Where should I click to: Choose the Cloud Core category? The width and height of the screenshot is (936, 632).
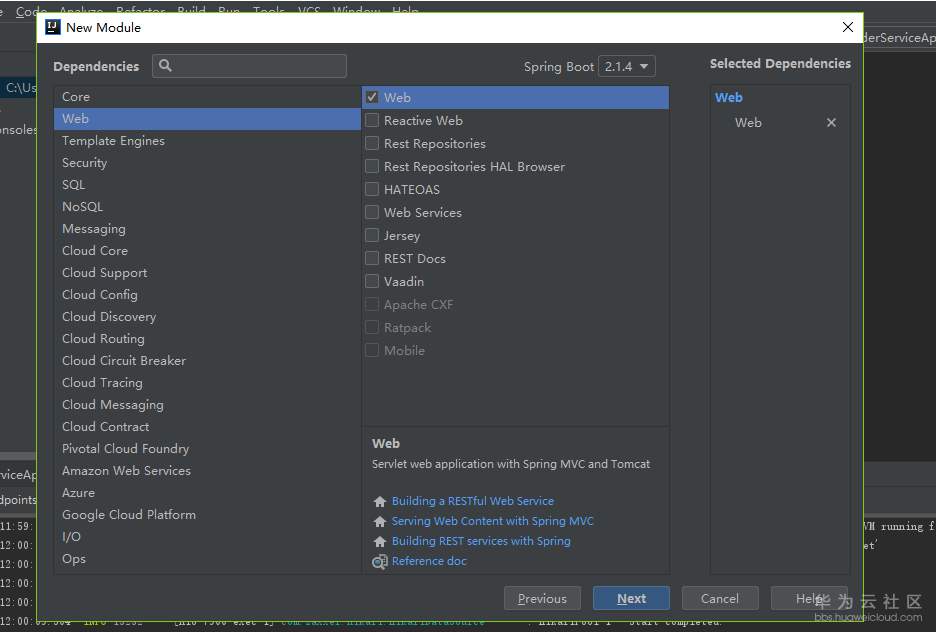point(207,251)
